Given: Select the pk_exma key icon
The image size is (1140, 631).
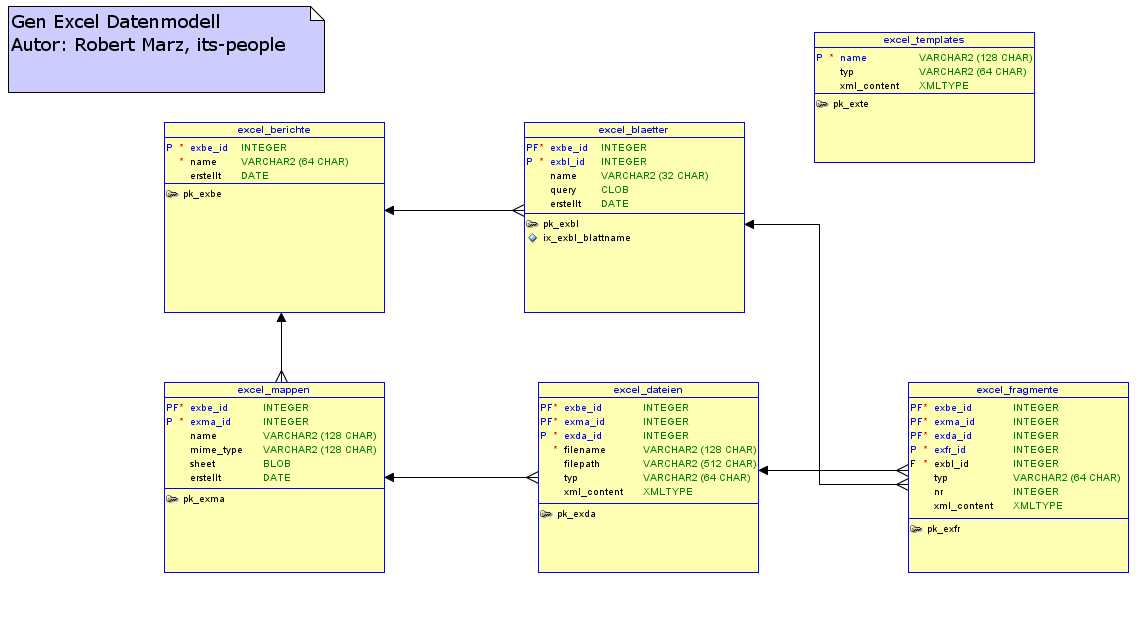Looking at the screenshot, I should [x=172, y=498].
